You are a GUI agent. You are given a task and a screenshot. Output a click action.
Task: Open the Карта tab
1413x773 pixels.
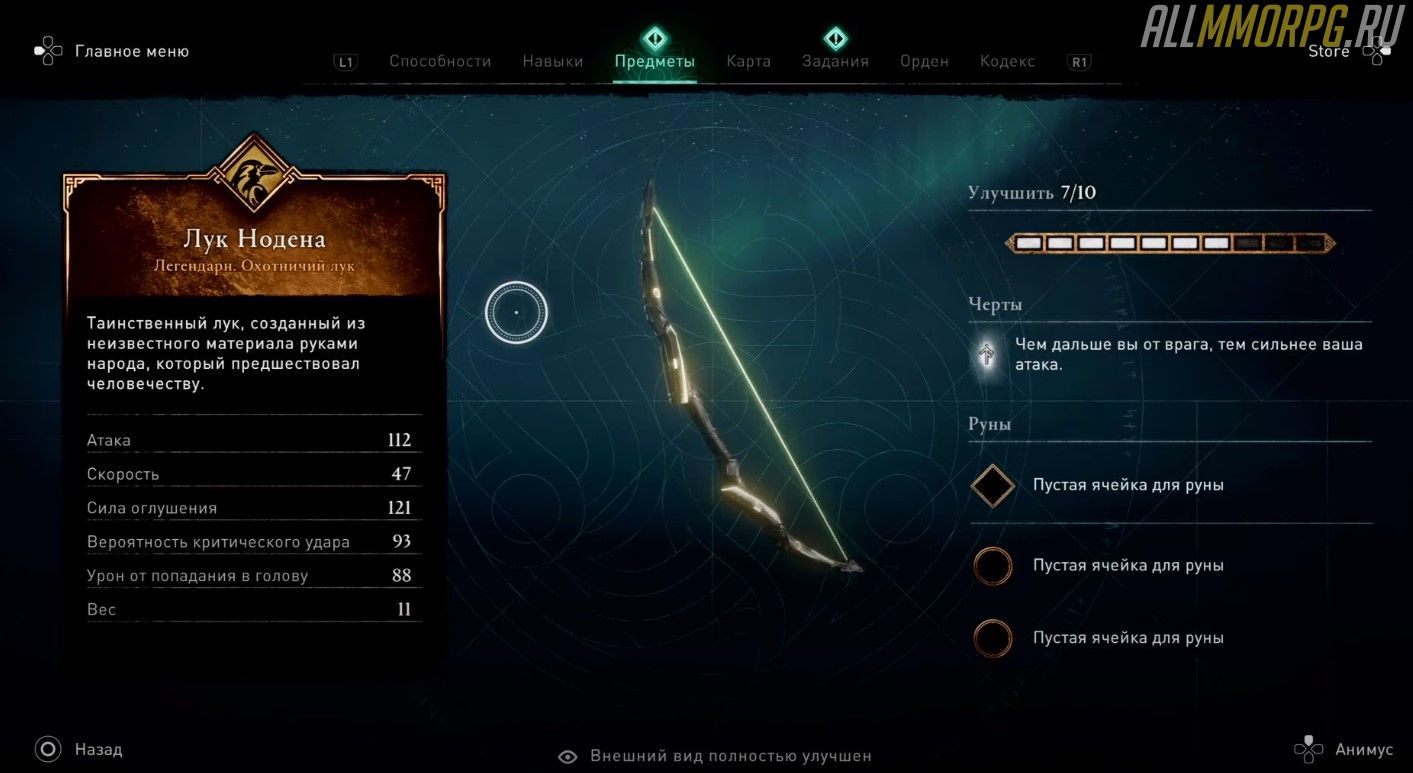[749, 61]
